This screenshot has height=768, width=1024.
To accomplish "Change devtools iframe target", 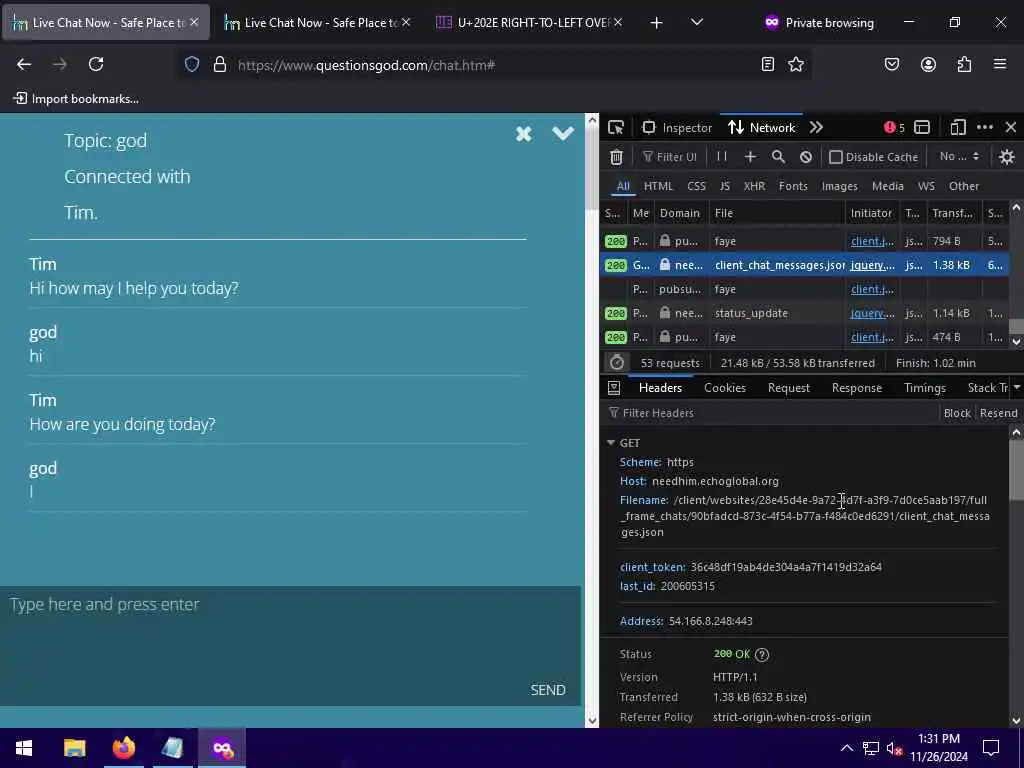I will pyautogui.click(x=922, y=127).
